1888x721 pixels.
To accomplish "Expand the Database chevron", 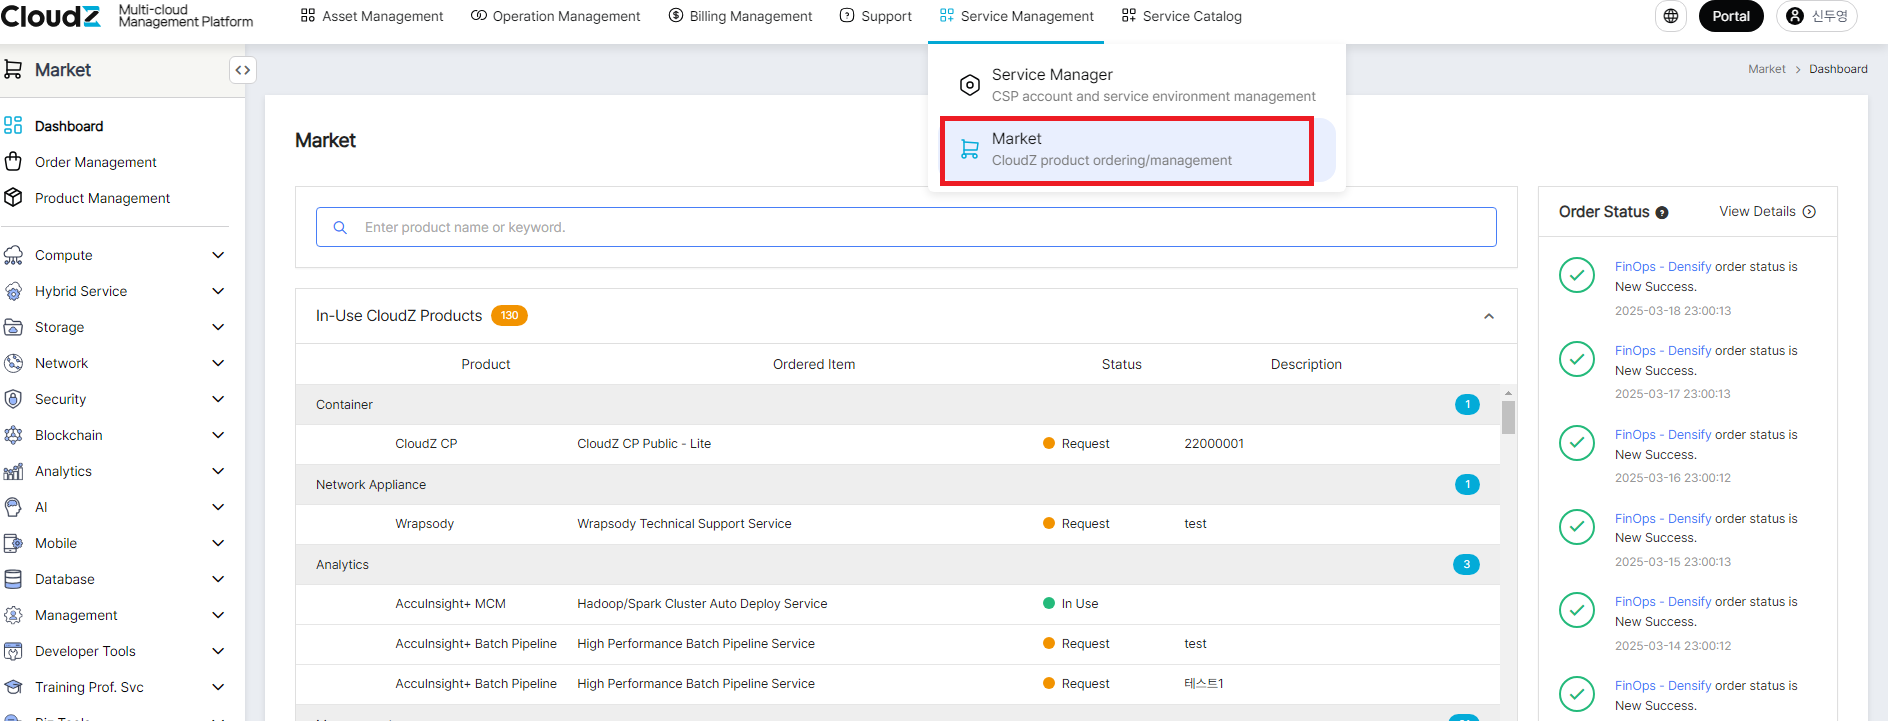I will point(218,579).
